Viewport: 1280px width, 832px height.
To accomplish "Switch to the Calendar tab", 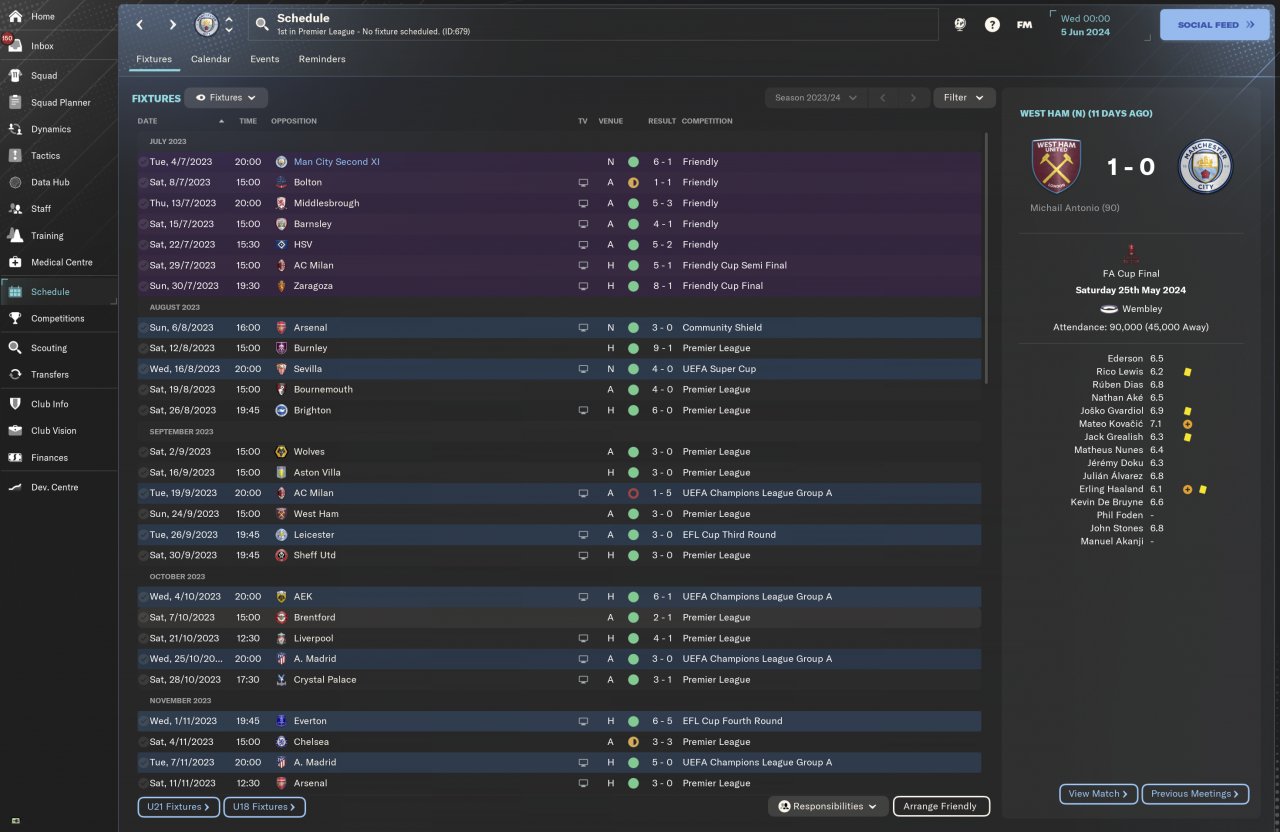I will [x=210, y=59].
